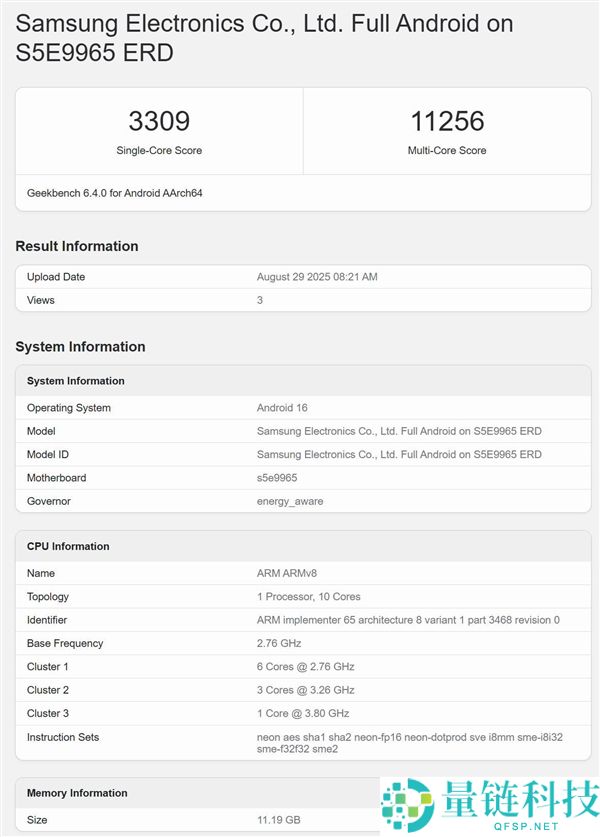This screenshot has width=600, height=837.
Task: Click the bold System Information table header
Action: point(76,381)
